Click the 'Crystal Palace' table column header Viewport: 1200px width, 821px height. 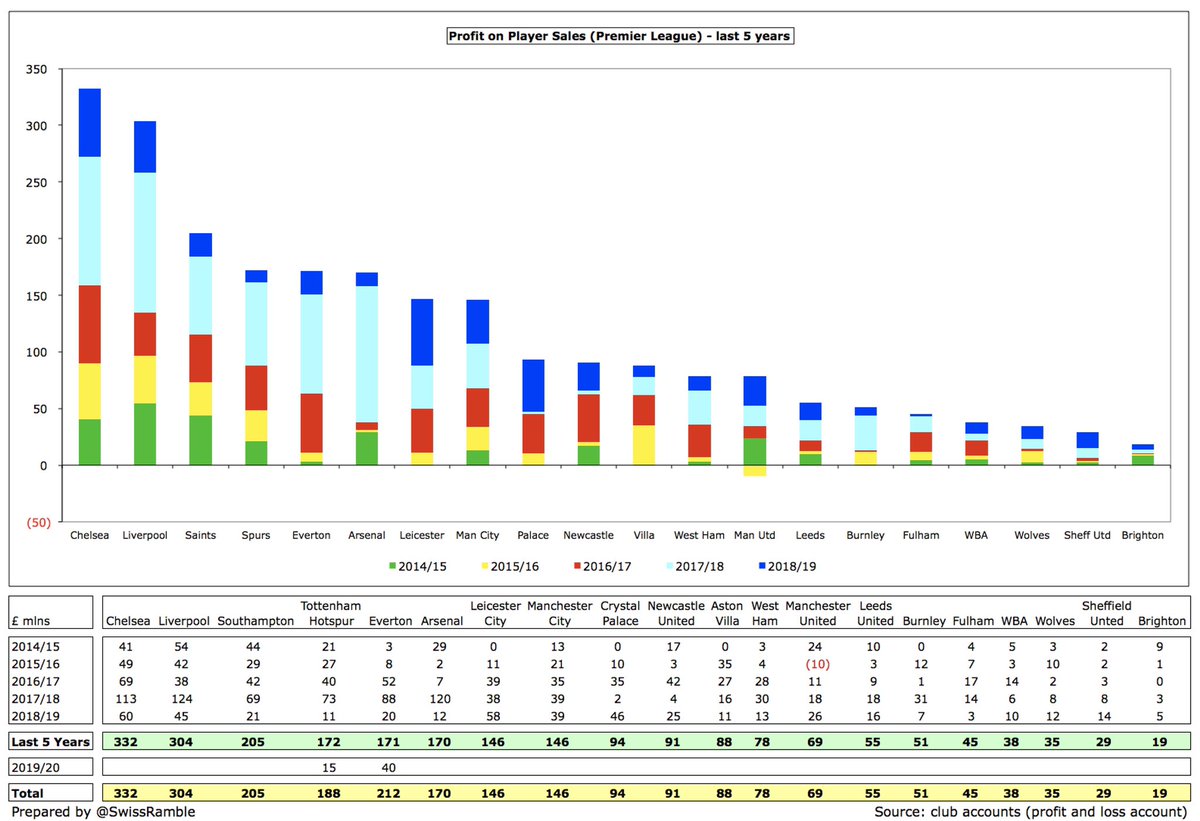tap(620, 613)
